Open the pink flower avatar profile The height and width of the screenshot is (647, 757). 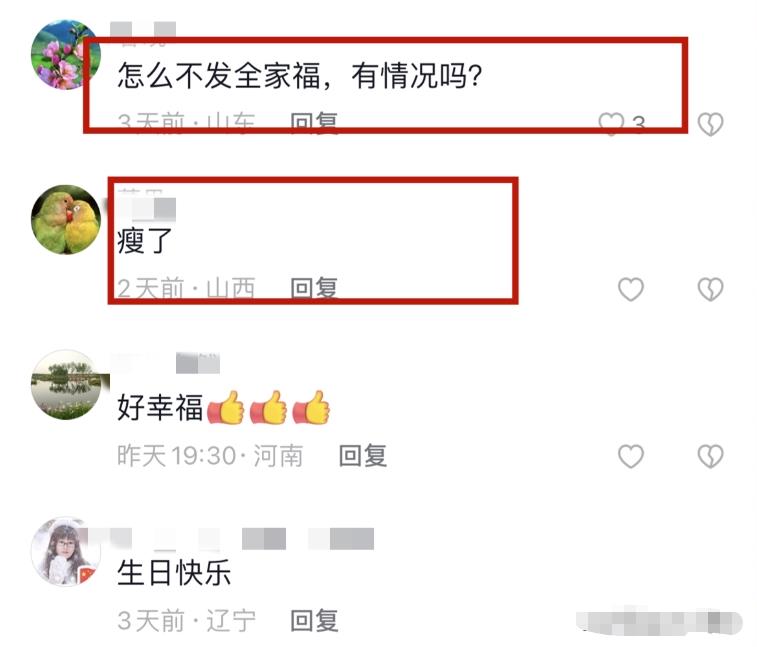tap(66, 55)
